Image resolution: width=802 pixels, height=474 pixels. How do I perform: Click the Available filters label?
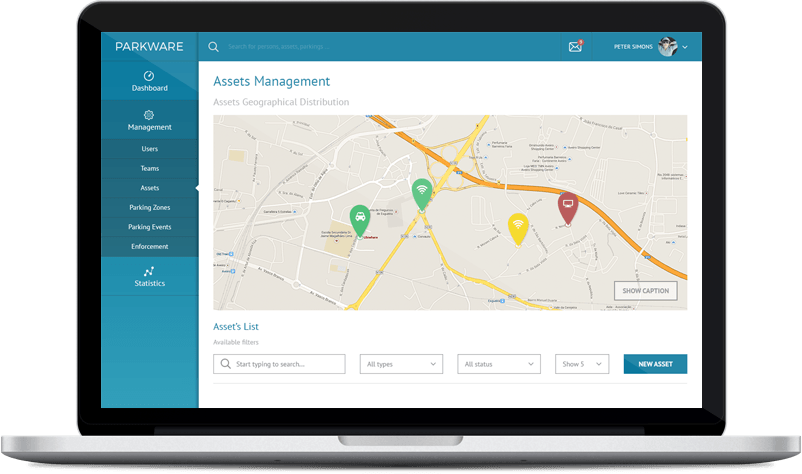(236, 342)
